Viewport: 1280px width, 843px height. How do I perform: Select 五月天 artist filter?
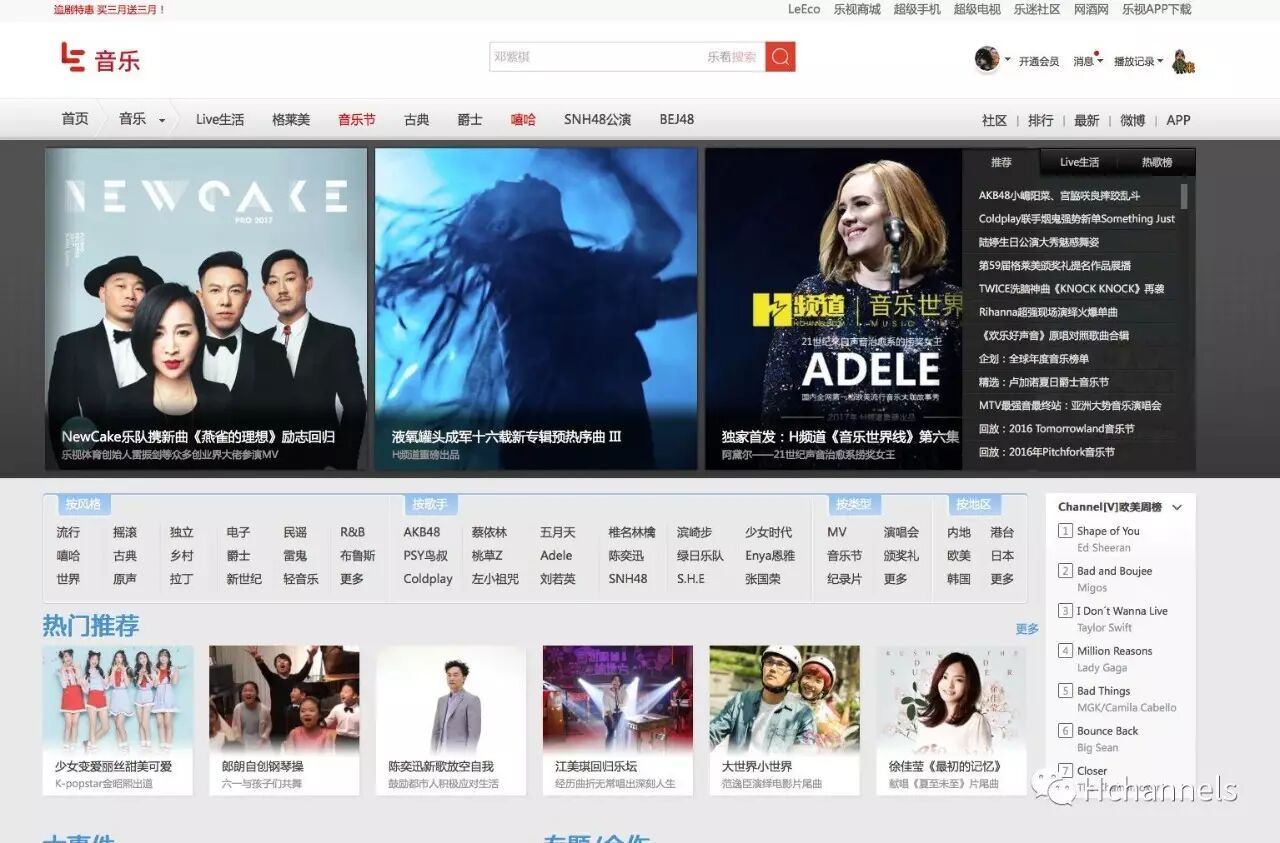[558, 533]
